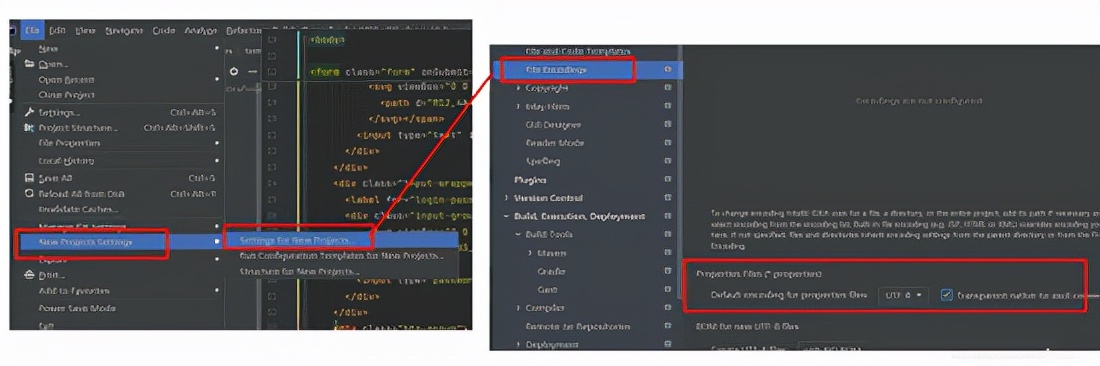Click project-level icon on File Encodings row
1100x366 pixels.
point(668,70)
